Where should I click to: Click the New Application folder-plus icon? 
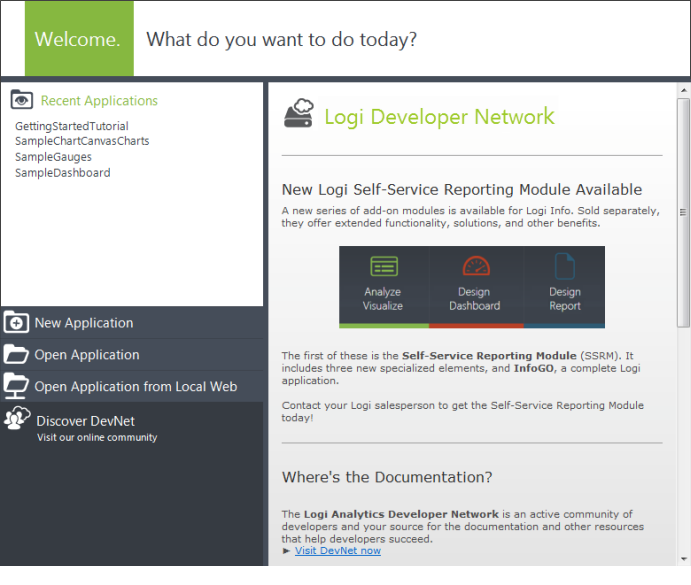click(16, 322)
